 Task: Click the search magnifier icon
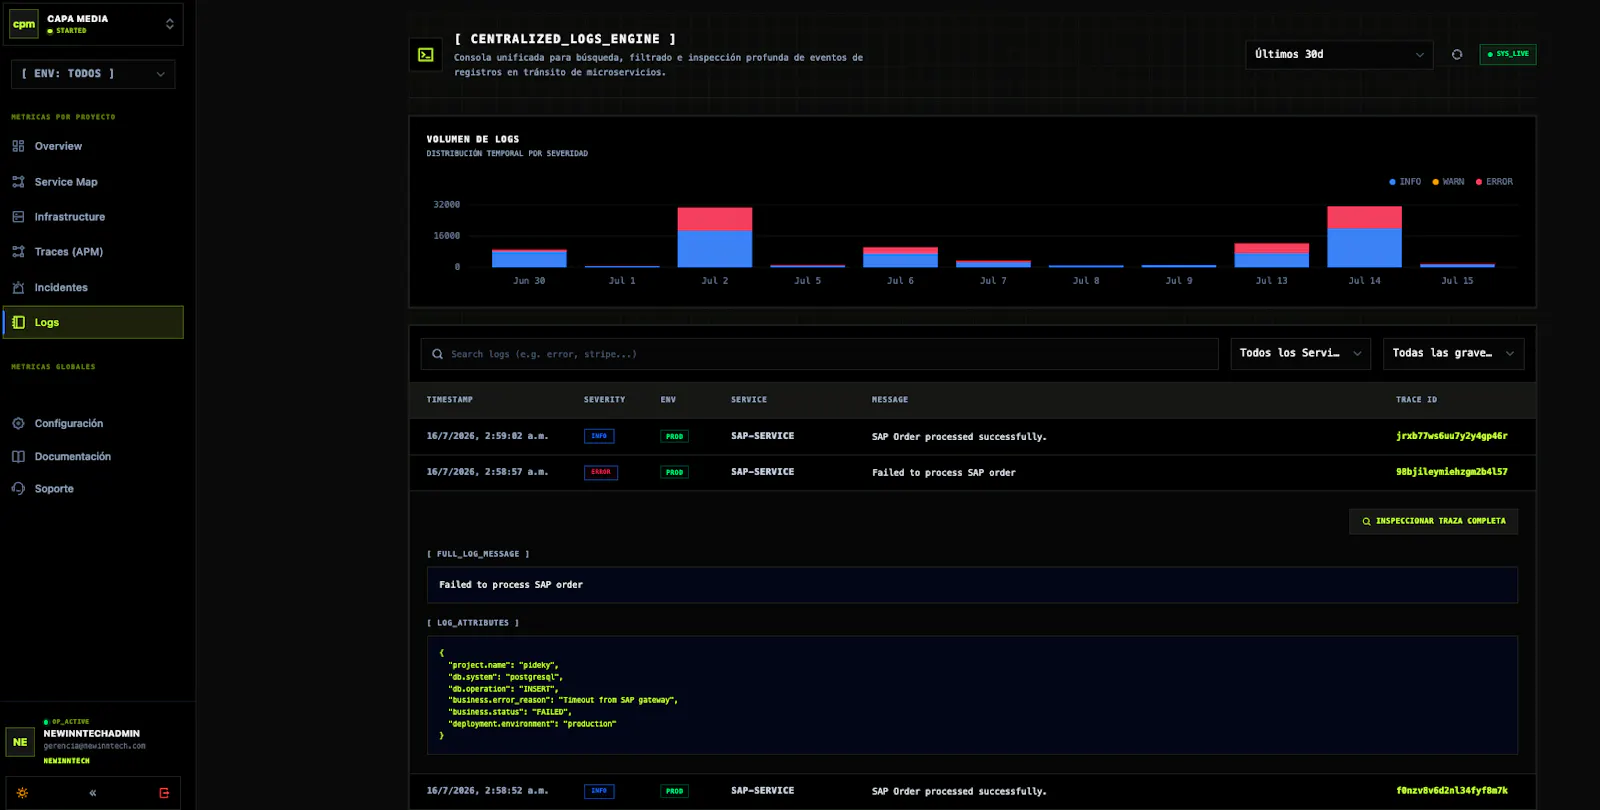(x=438, y=354)
